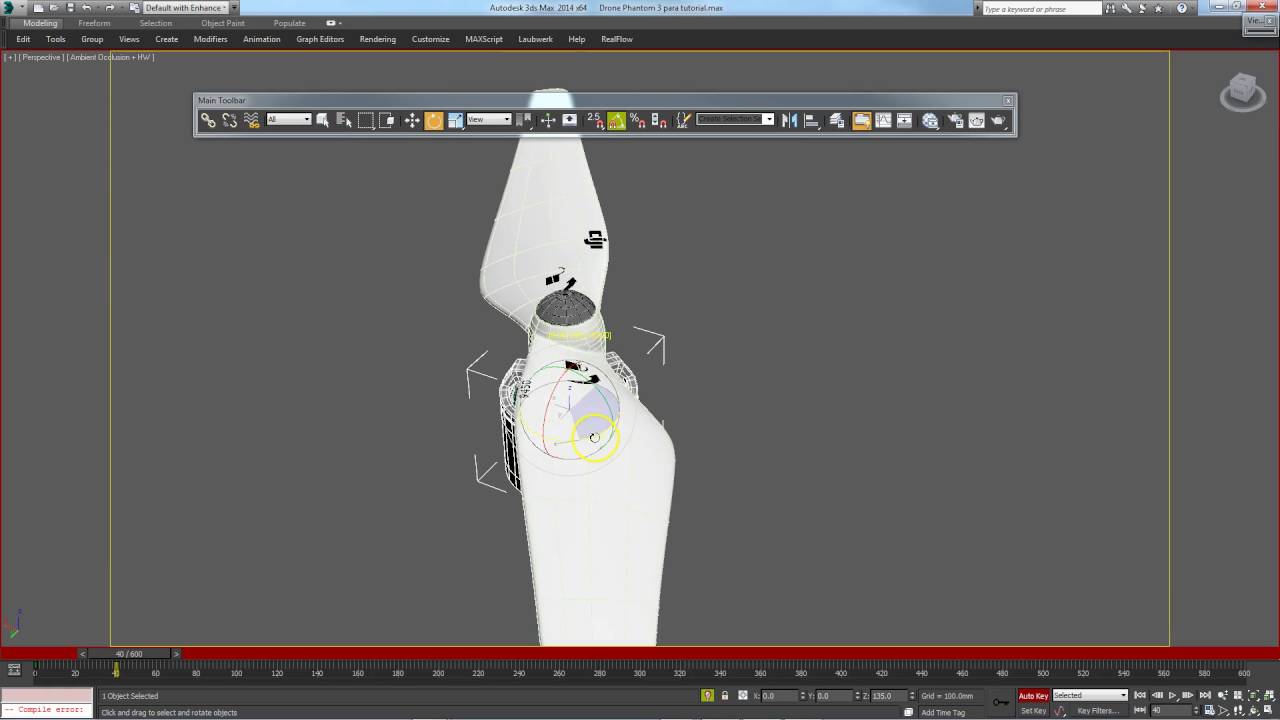Image resolution: width=1280 pixels, height=720 pixels.
Task: Toggle Percent Snap button
Action: coord(638,120)
